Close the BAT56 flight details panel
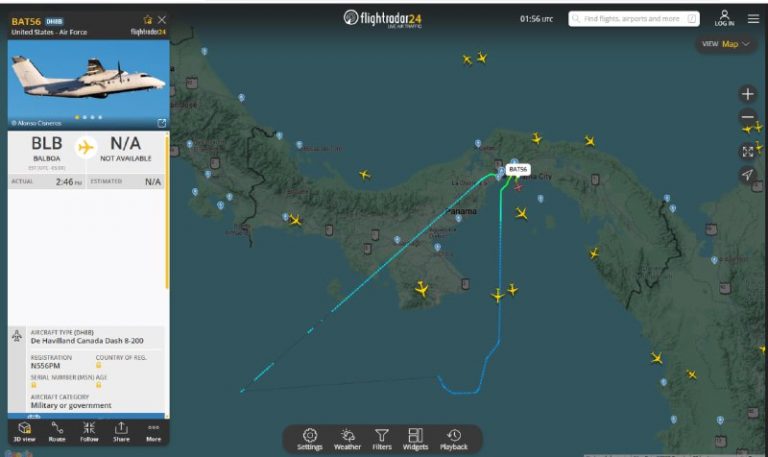 pos(162,20)
